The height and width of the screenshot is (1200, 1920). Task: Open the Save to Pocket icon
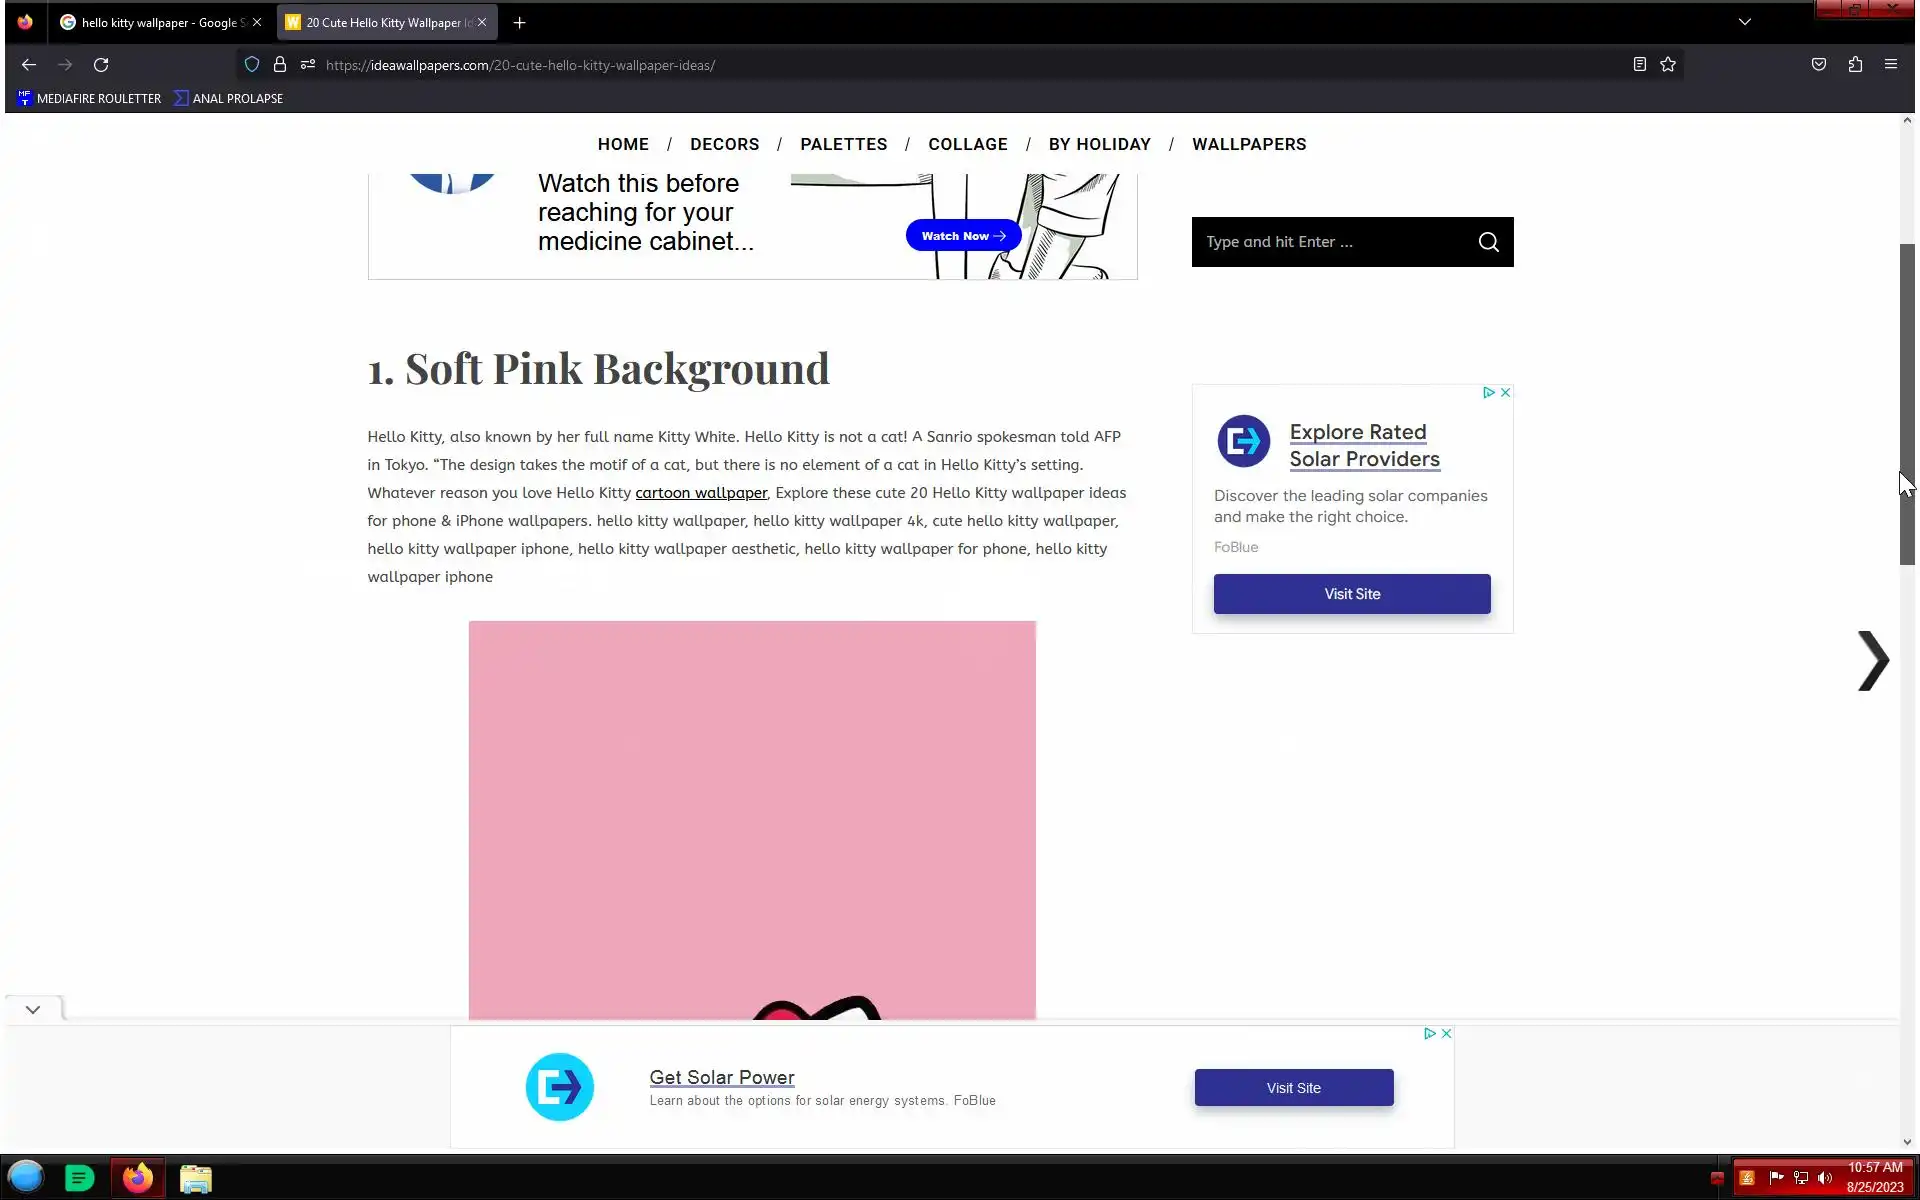click(1819, 65)
